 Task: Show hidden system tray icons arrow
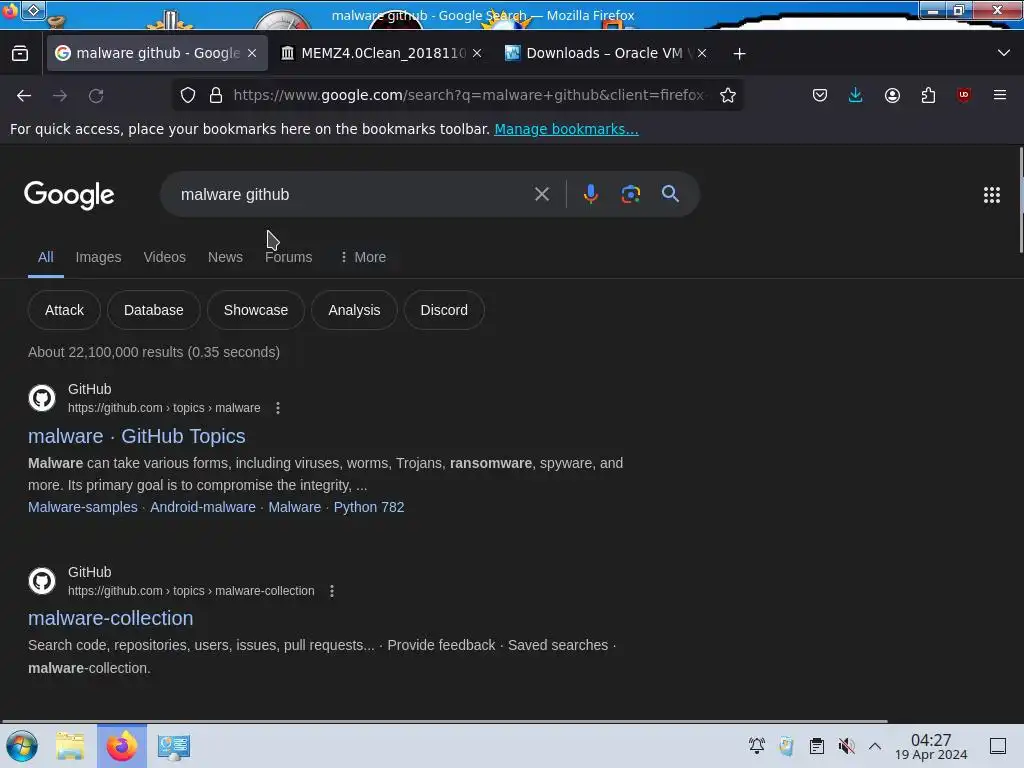[875, 746]
